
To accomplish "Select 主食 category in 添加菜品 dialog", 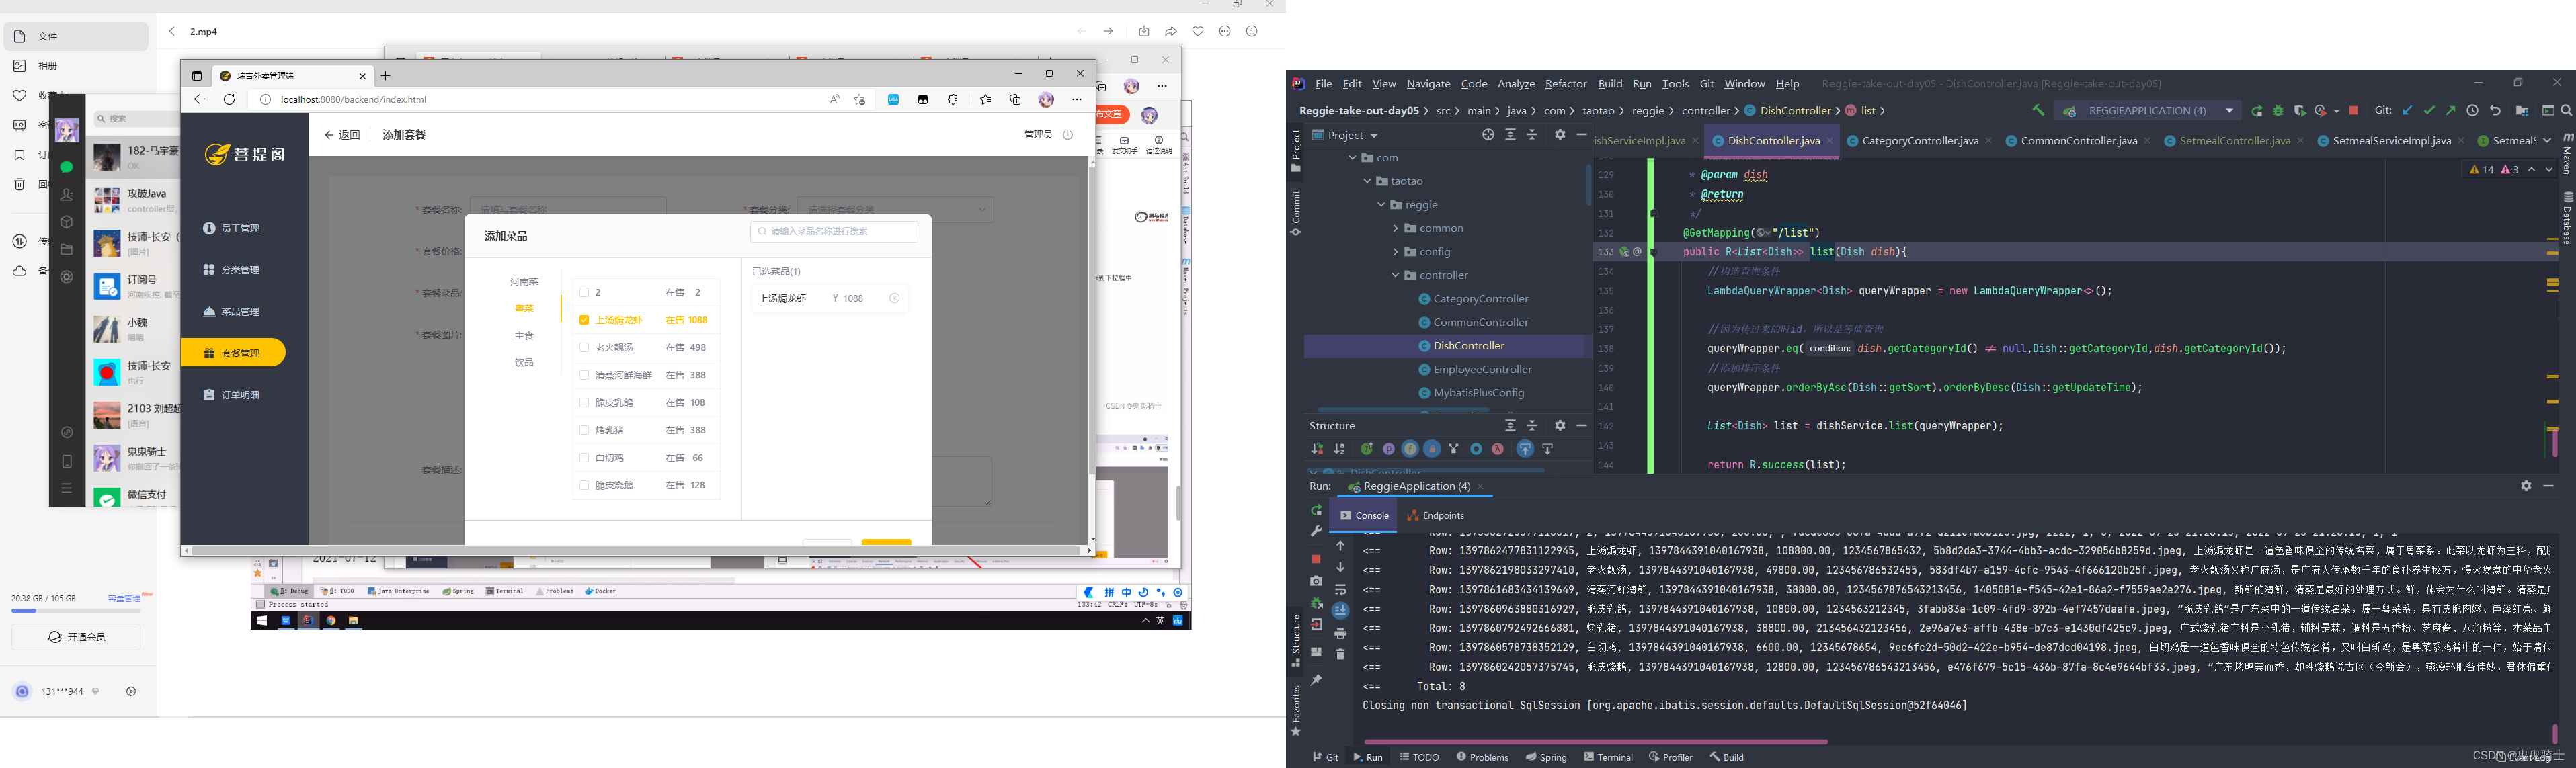I will [524, 336].
